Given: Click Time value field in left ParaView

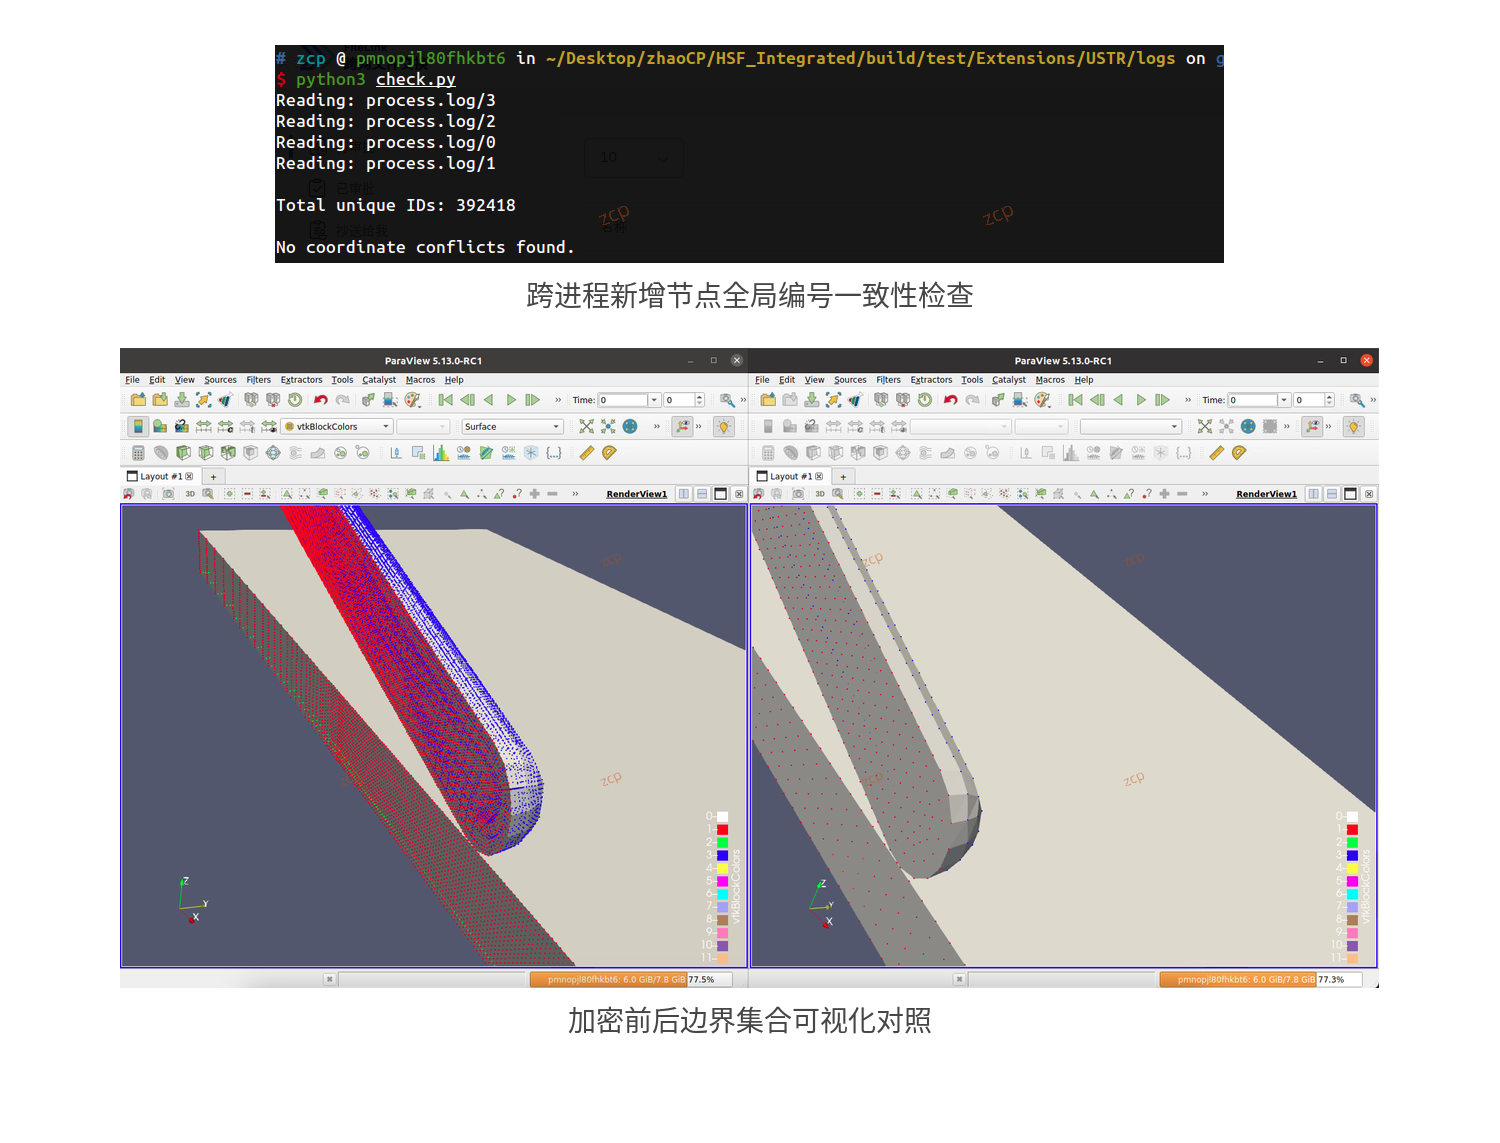Looking at the screenshot, I should pos(623,400).
